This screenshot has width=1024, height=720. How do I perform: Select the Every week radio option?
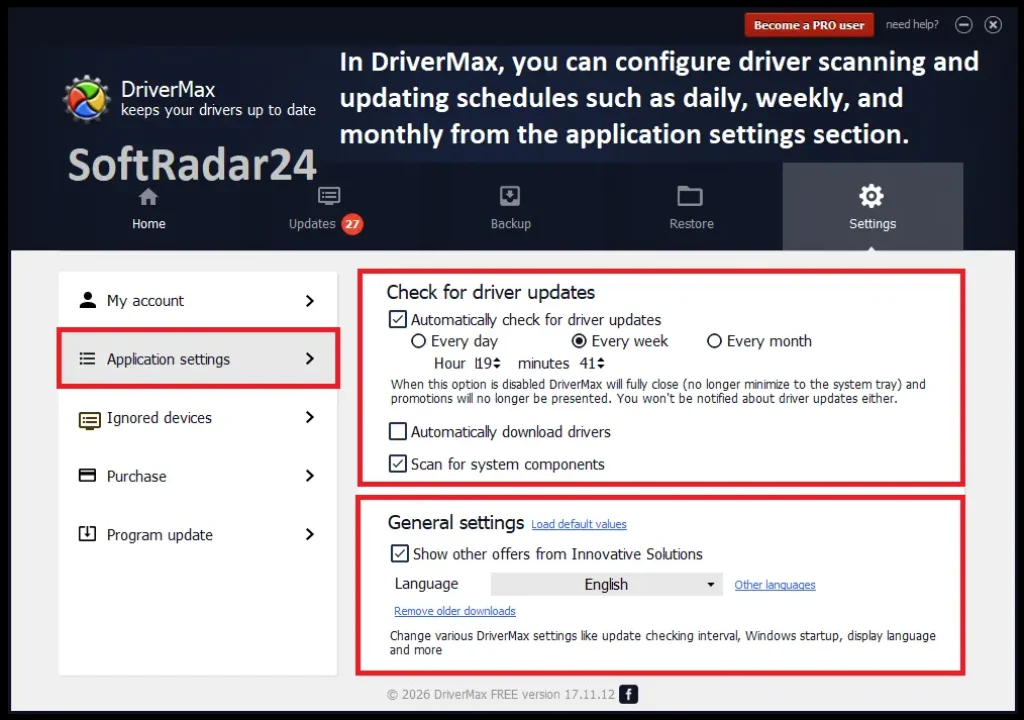coord(579,341)
